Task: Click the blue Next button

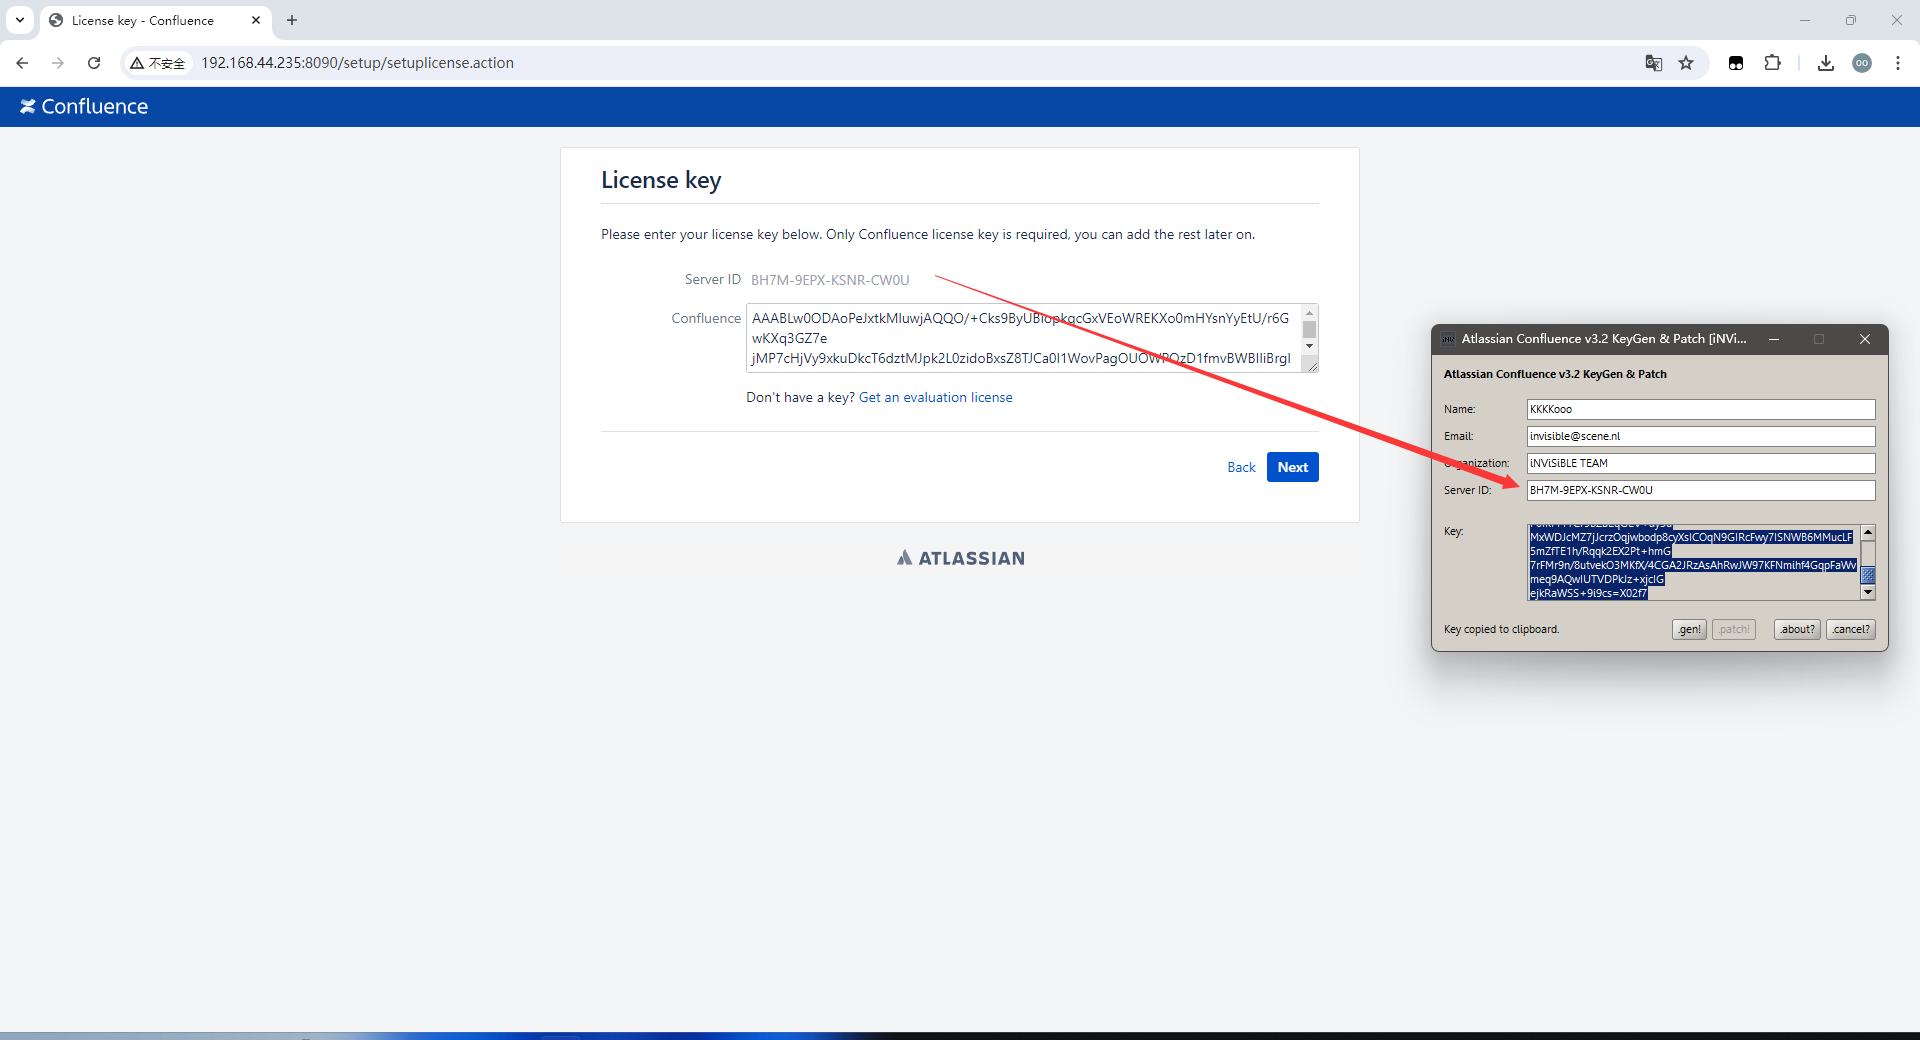Action: (1292, 467)
